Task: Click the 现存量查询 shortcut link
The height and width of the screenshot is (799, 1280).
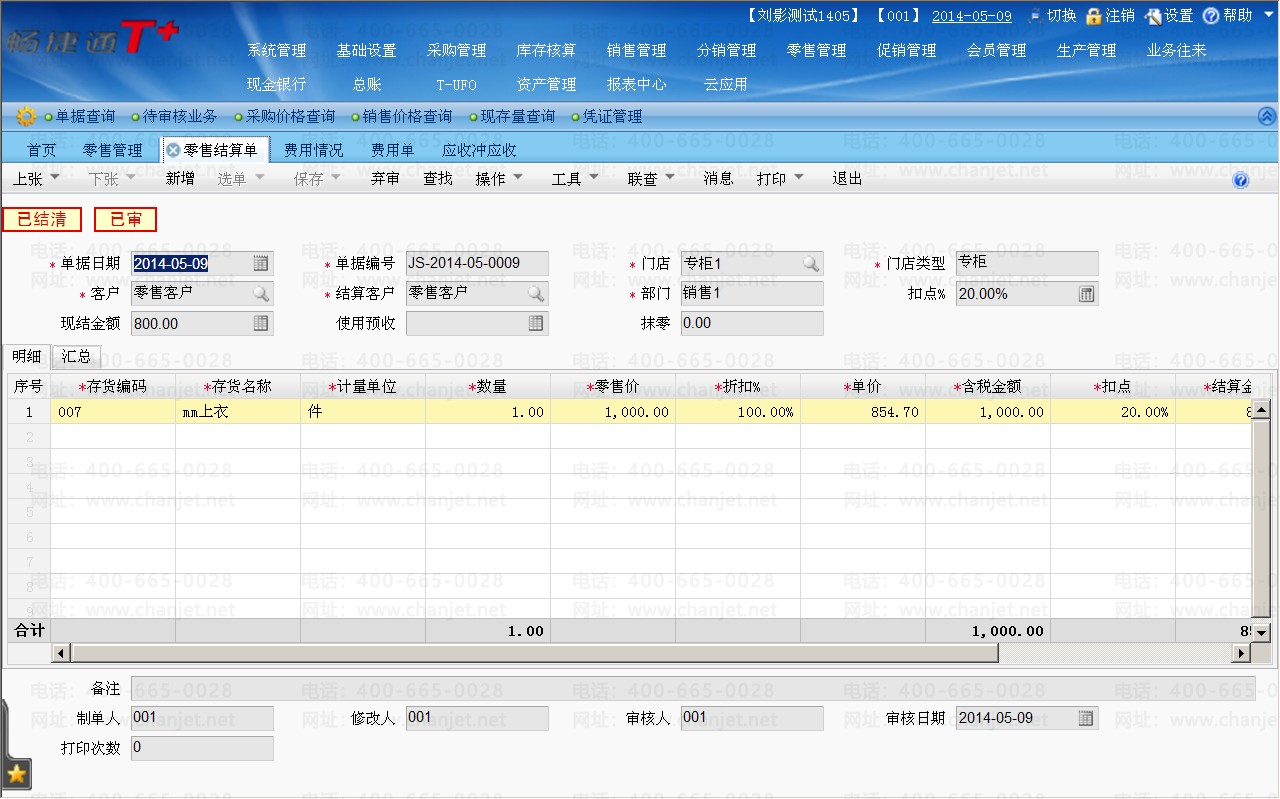Action: tap(517, 116)
